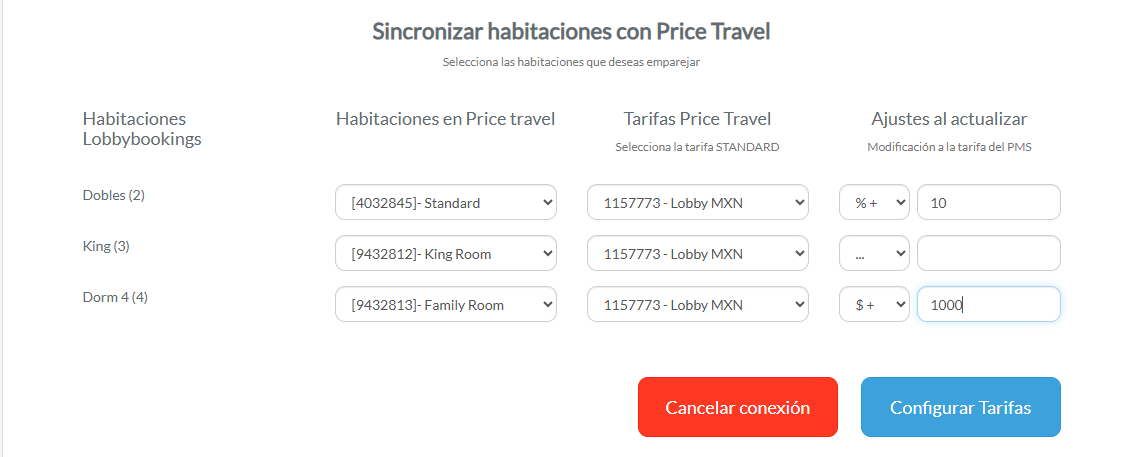Focus the empty King adjustment value field
1141x457 pixels.
(988, 253)
